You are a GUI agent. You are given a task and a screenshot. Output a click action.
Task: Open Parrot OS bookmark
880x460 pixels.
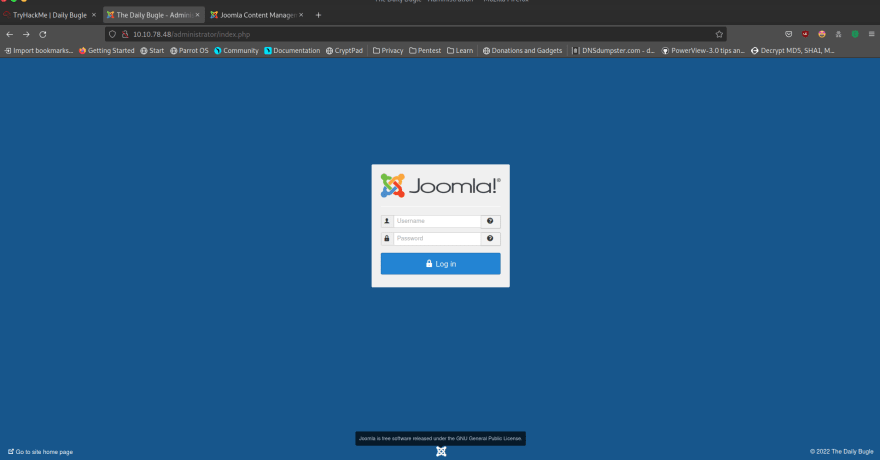(x=189, y=50)
